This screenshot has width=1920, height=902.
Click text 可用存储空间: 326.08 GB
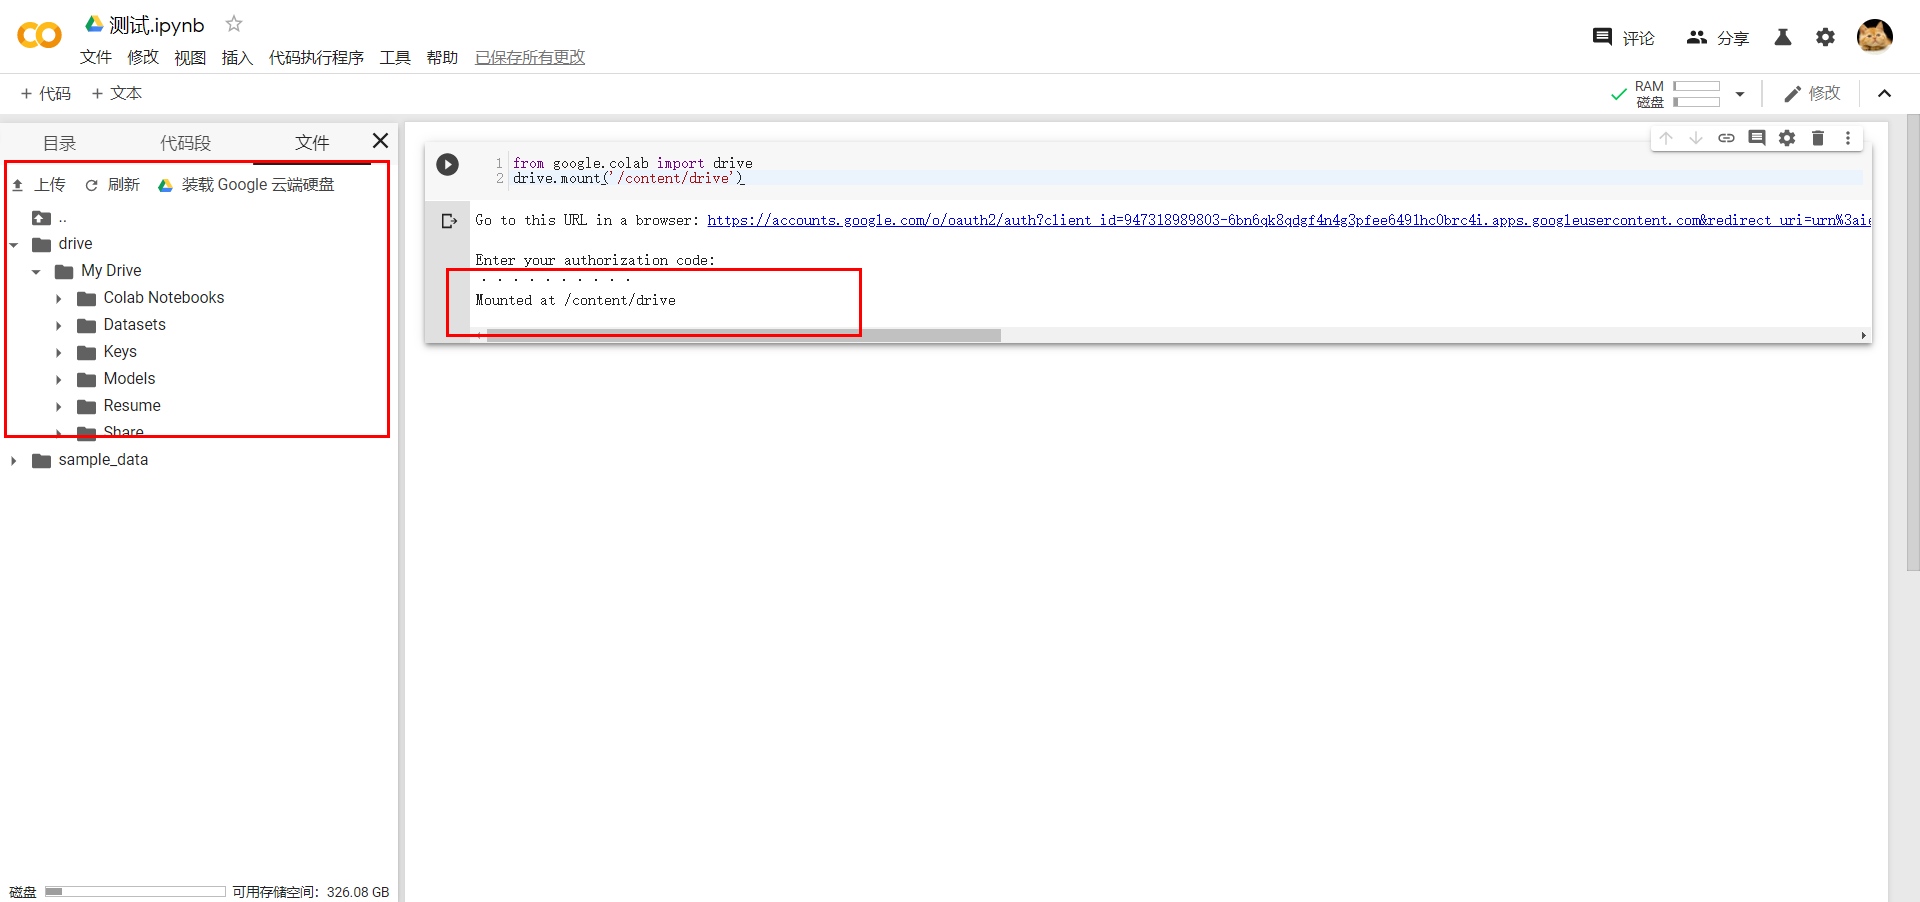coord(311,892)
